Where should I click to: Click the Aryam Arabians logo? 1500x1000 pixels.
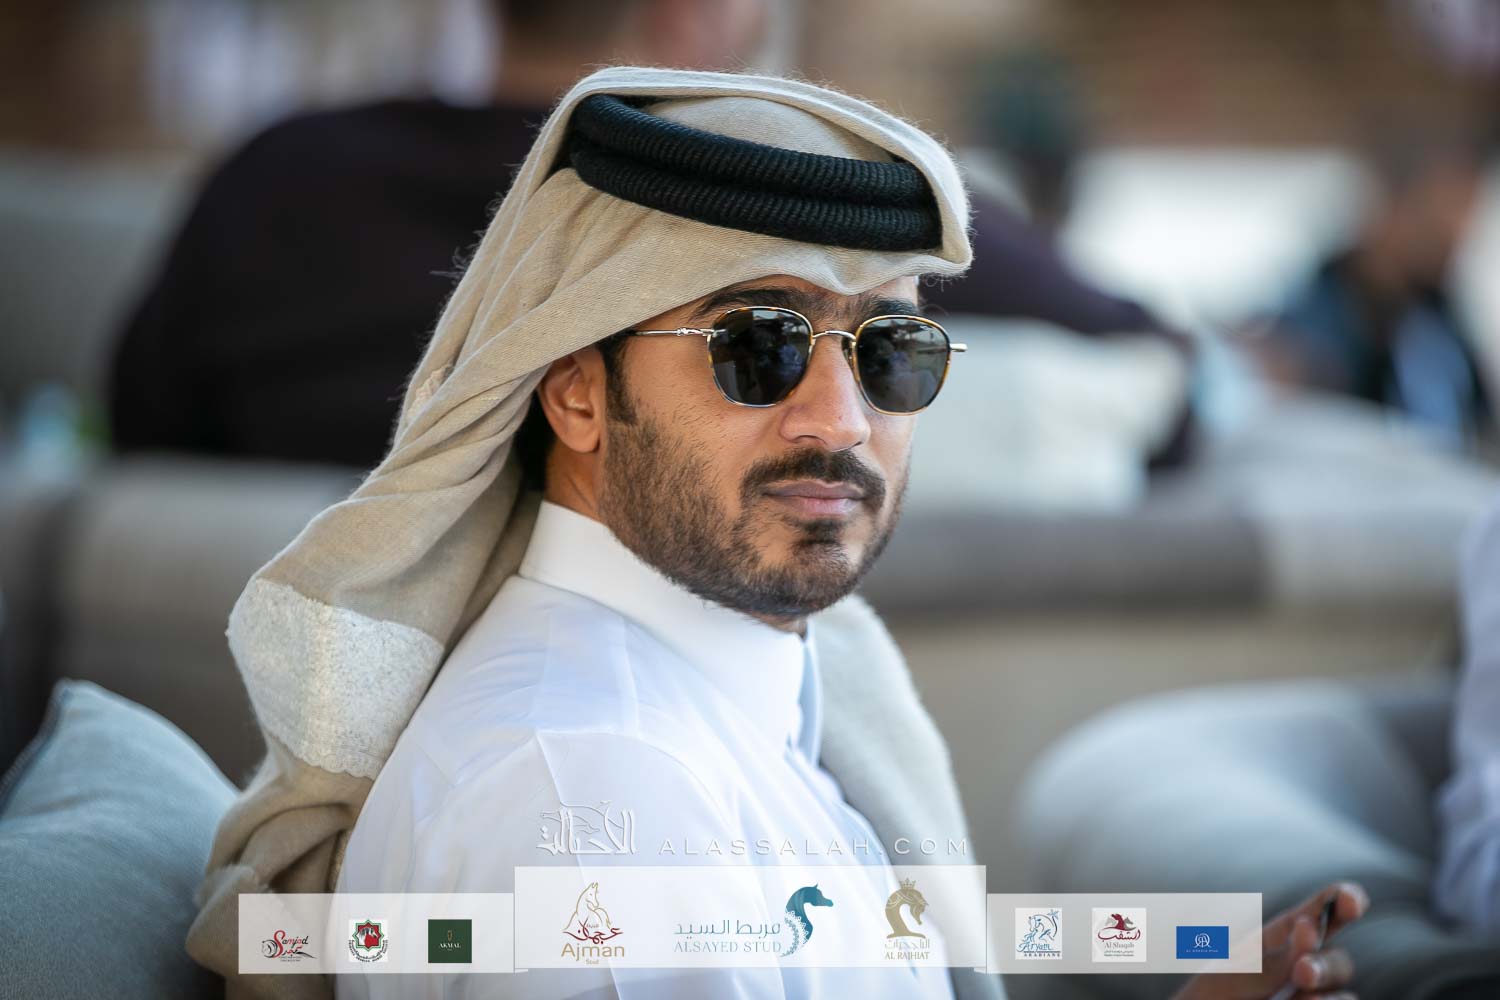coord(1037,935)
